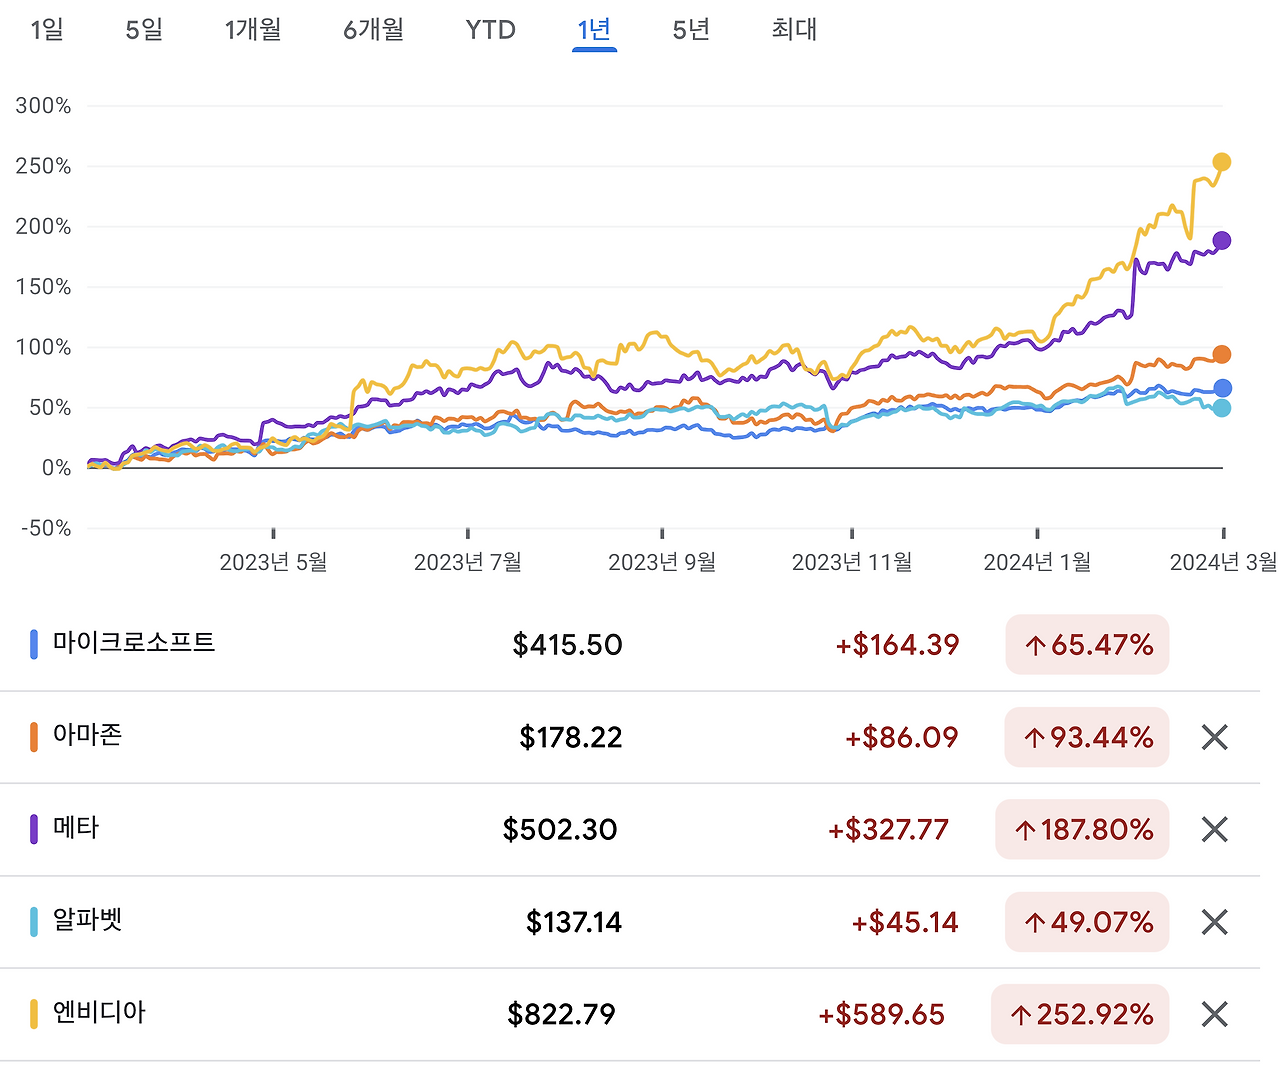Click the 93.44% change badge for 아마존
This screenshot has height=1068, width=1280.
point(1087,738)
